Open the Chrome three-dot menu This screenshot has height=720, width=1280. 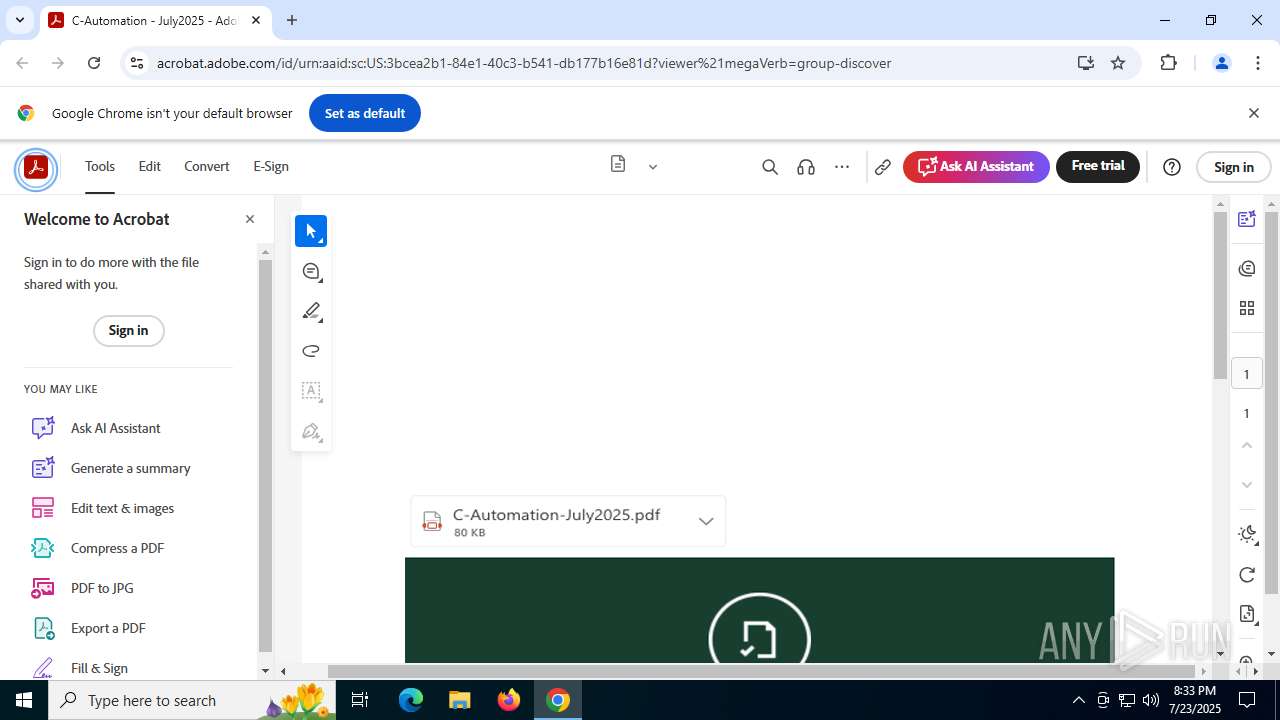click(1258, 63)
